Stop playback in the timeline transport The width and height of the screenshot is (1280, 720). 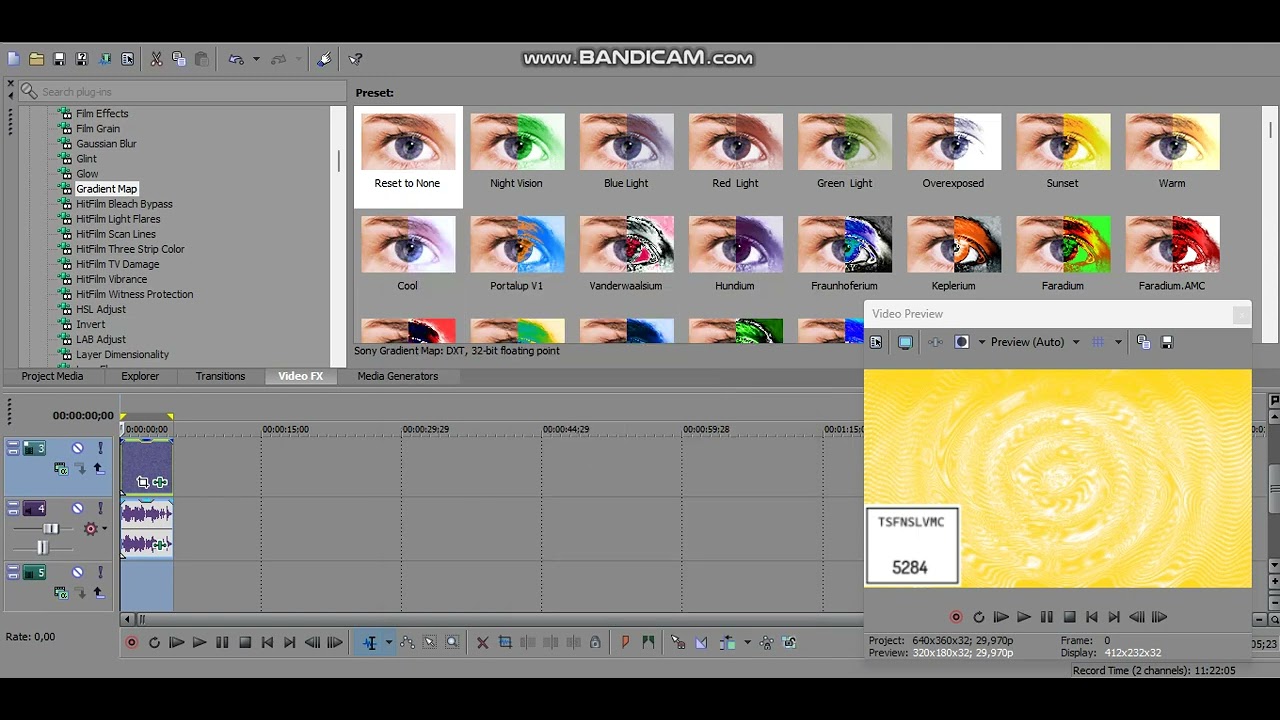245,643
